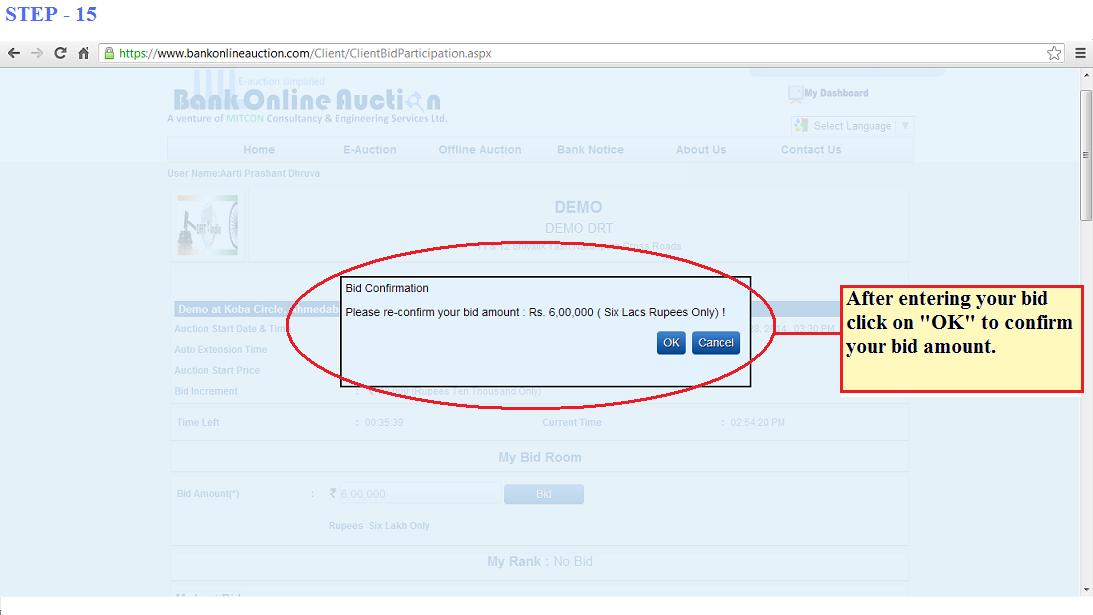
Task: Click the Current Time value 02:54:20 PM
Action: tap(758, 423)
